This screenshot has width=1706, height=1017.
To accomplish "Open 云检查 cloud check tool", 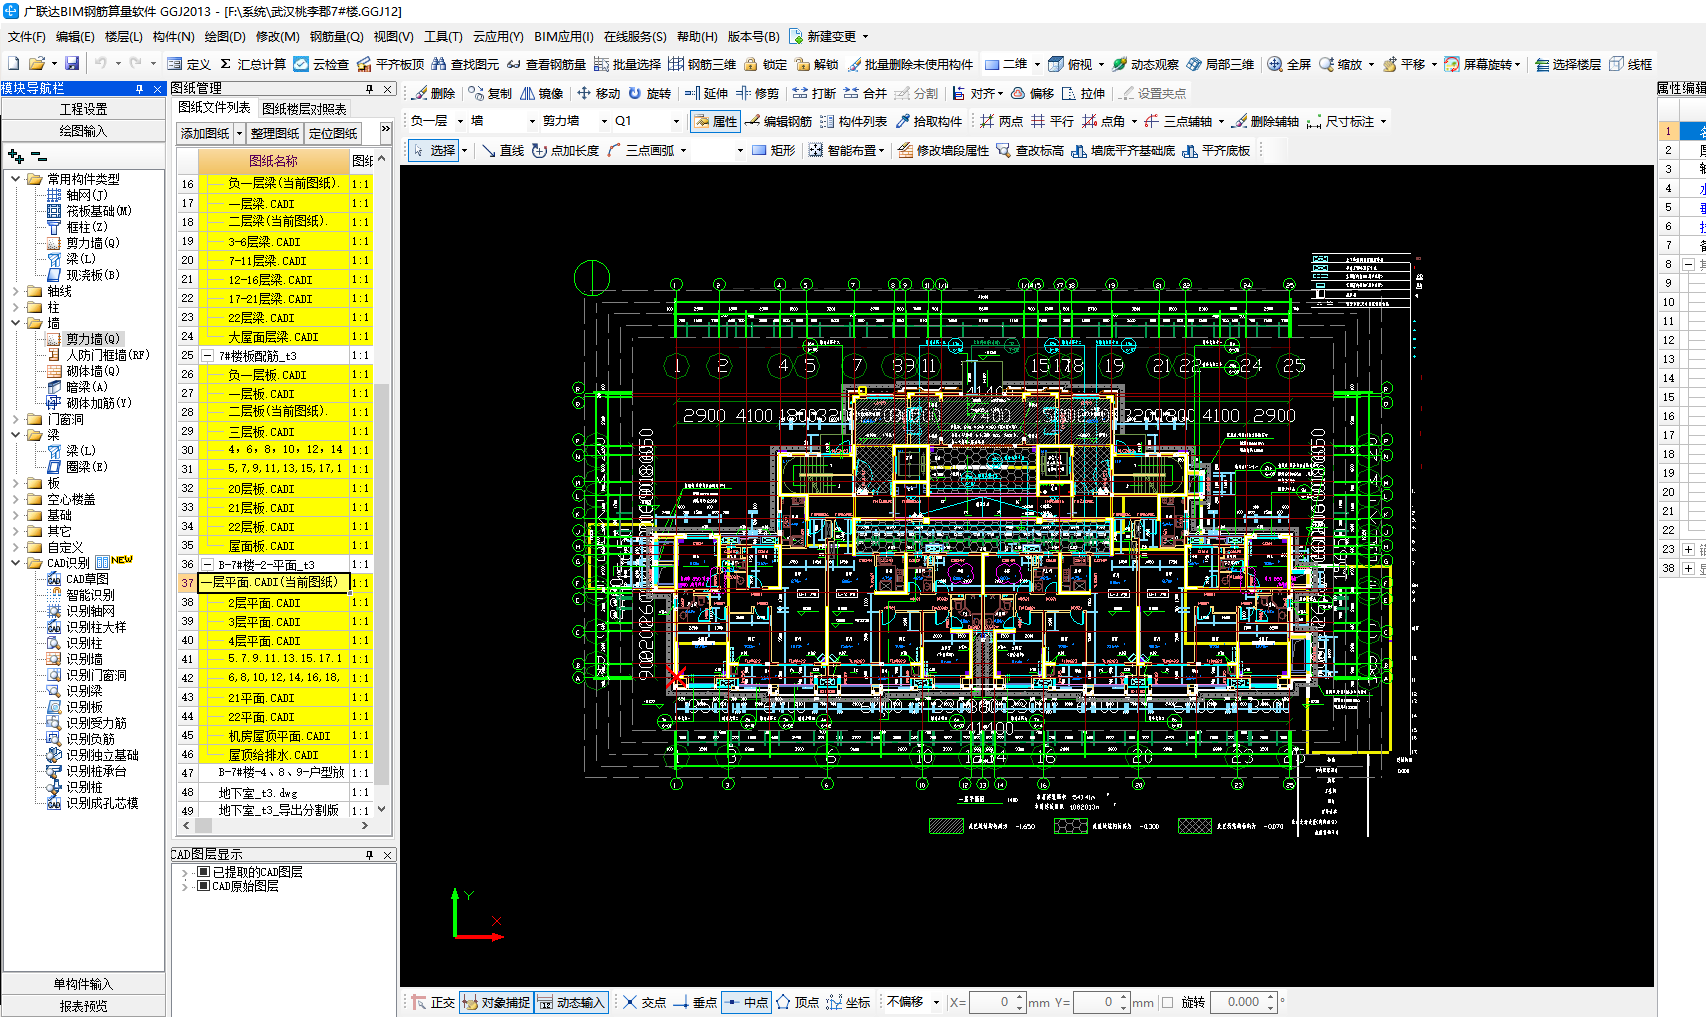I will (x=321, y=64).
